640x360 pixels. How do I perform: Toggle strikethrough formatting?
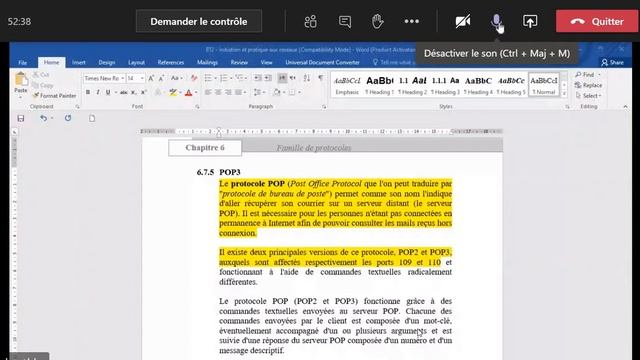tap(123, 93)
